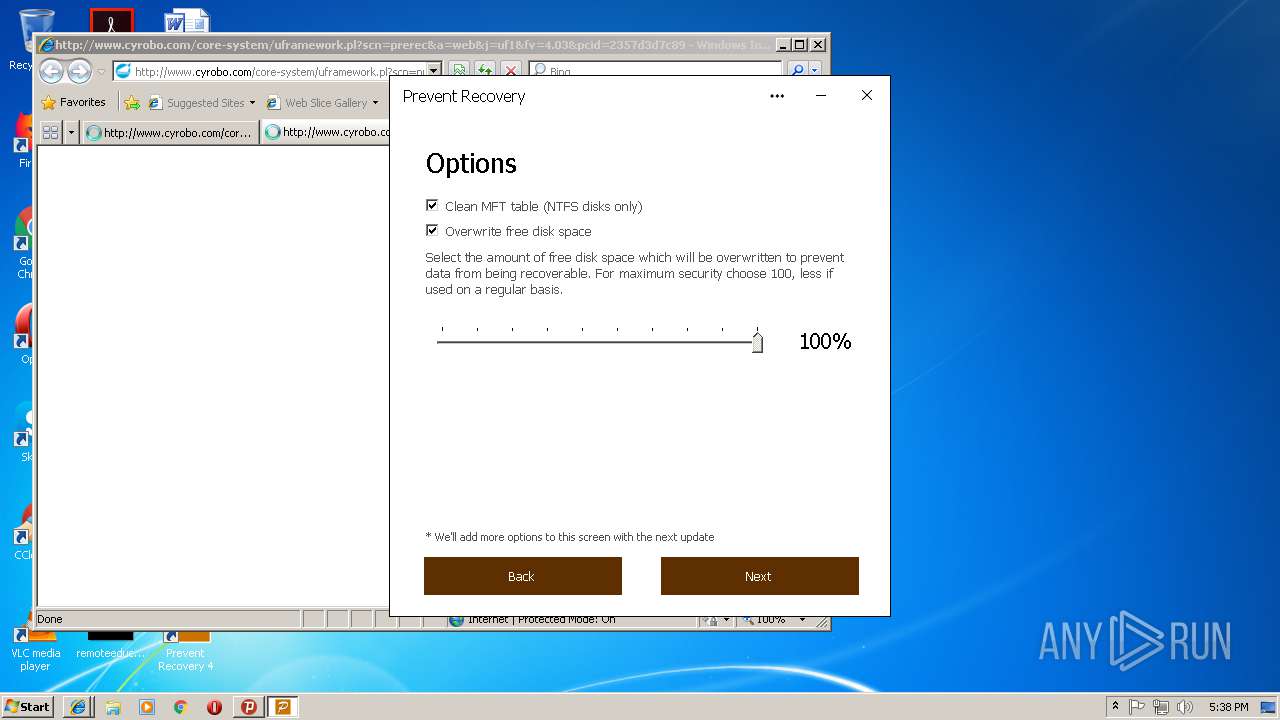Expand search provider dropdown arrow
Viewport: 1280px width, 720px height.
815,71
